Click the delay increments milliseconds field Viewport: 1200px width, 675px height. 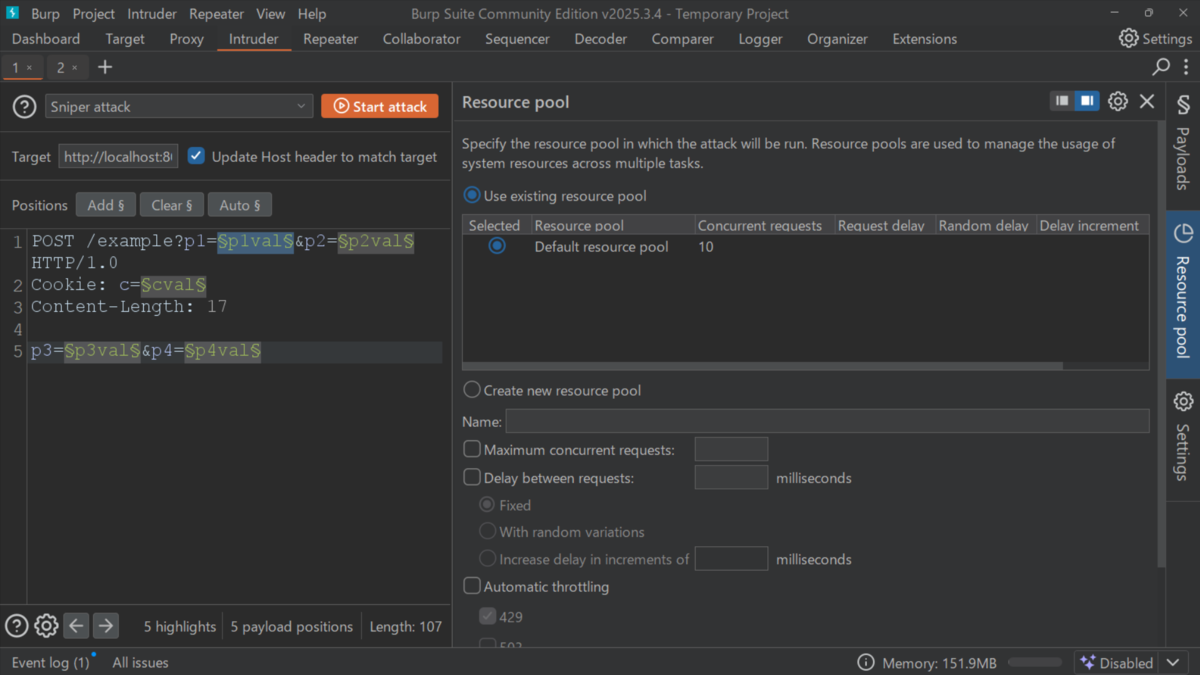pyautogui.click(x=731, y=559)
